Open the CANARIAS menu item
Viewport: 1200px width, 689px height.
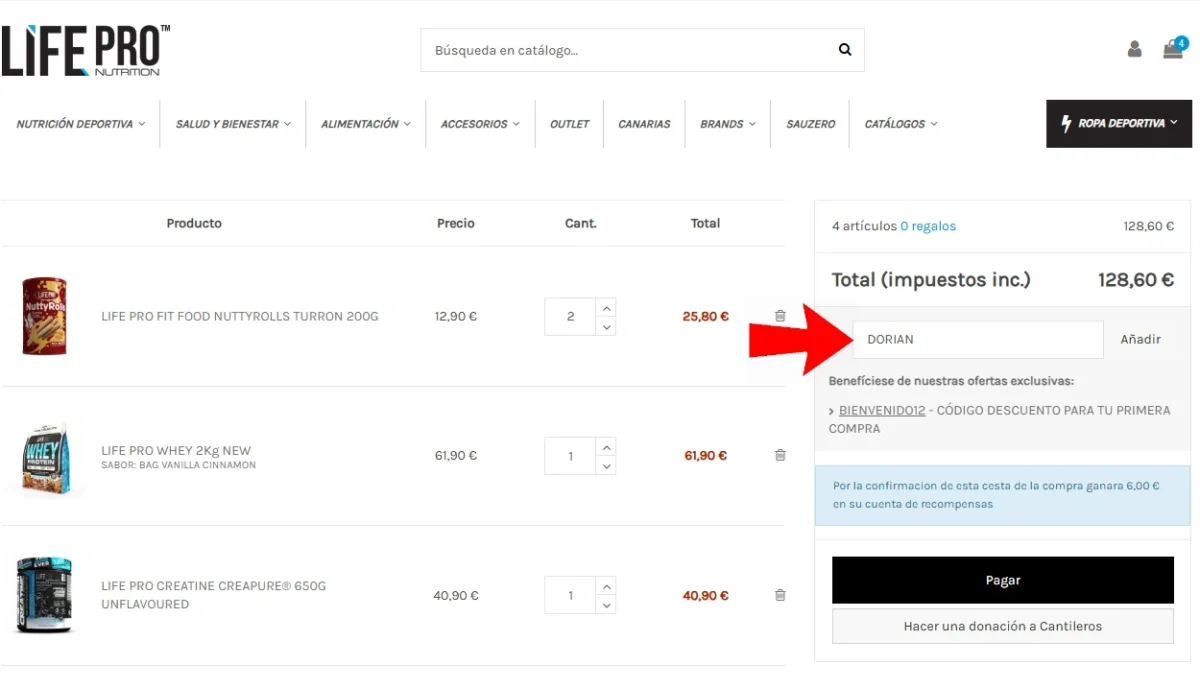tap(644, 123)
